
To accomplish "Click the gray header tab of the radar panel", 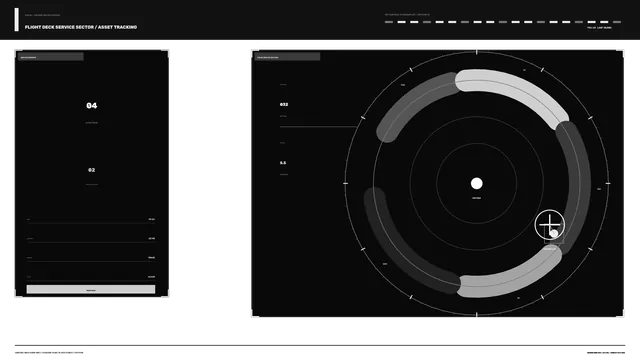I will pos(287,57).
